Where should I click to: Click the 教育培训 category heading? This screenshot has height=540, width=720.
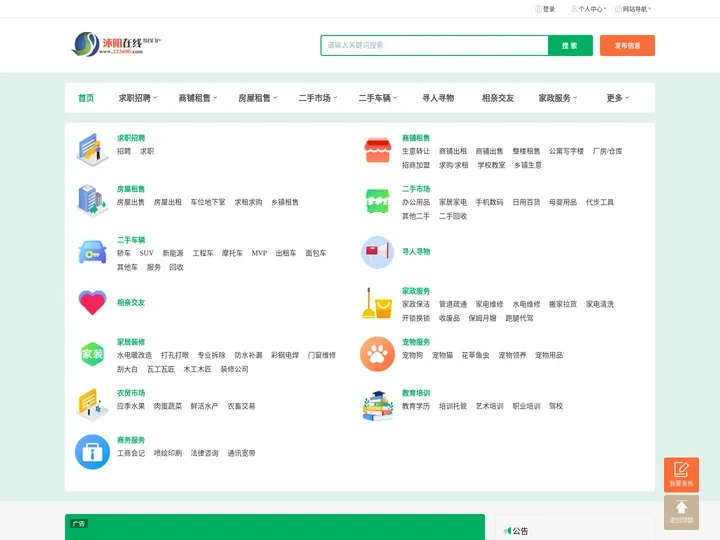point(416,393)
